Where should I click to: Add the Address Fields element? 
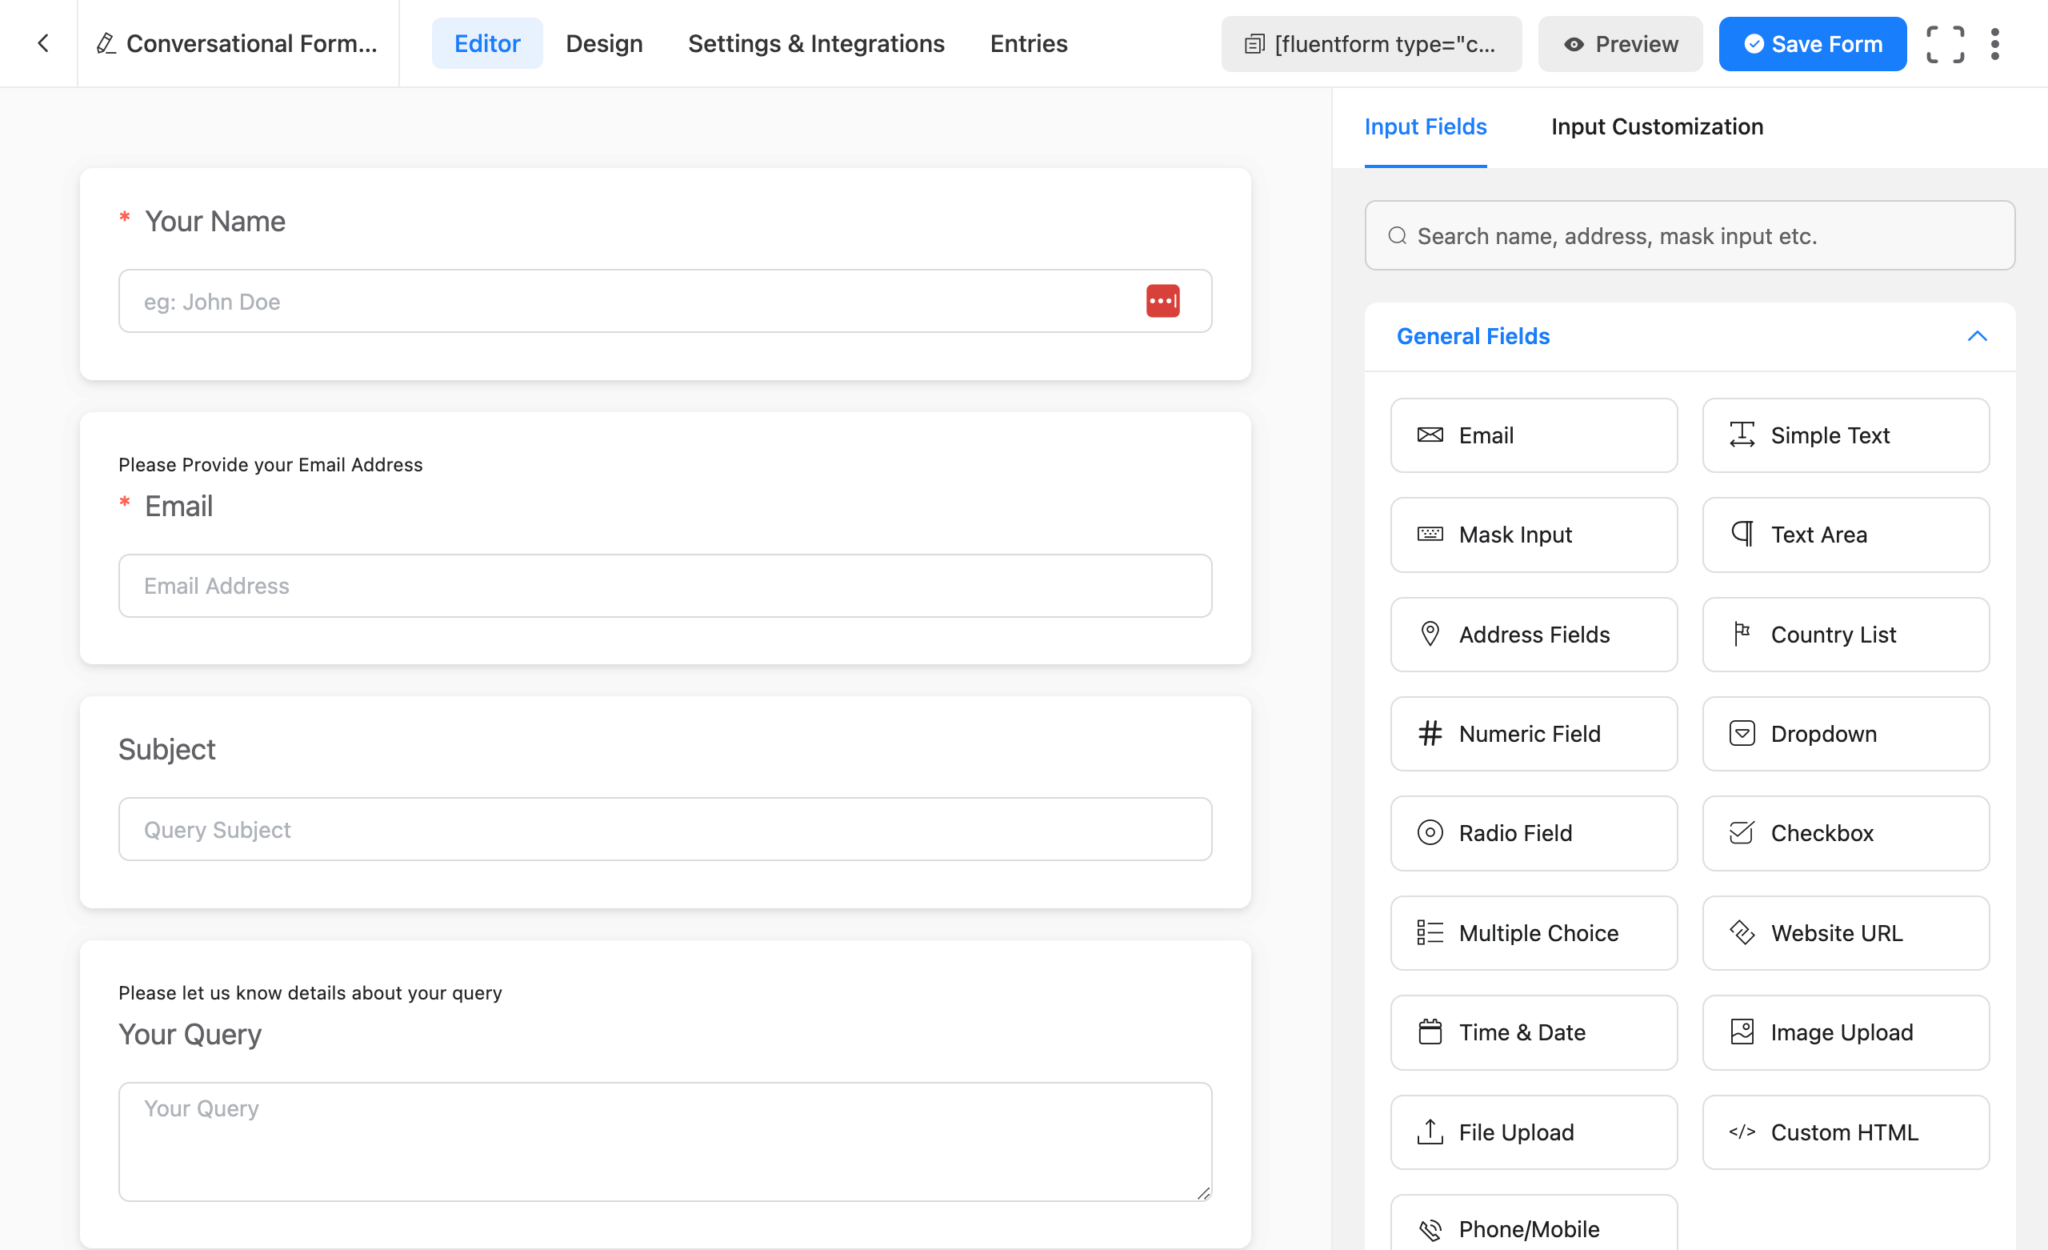(1532, 634)
